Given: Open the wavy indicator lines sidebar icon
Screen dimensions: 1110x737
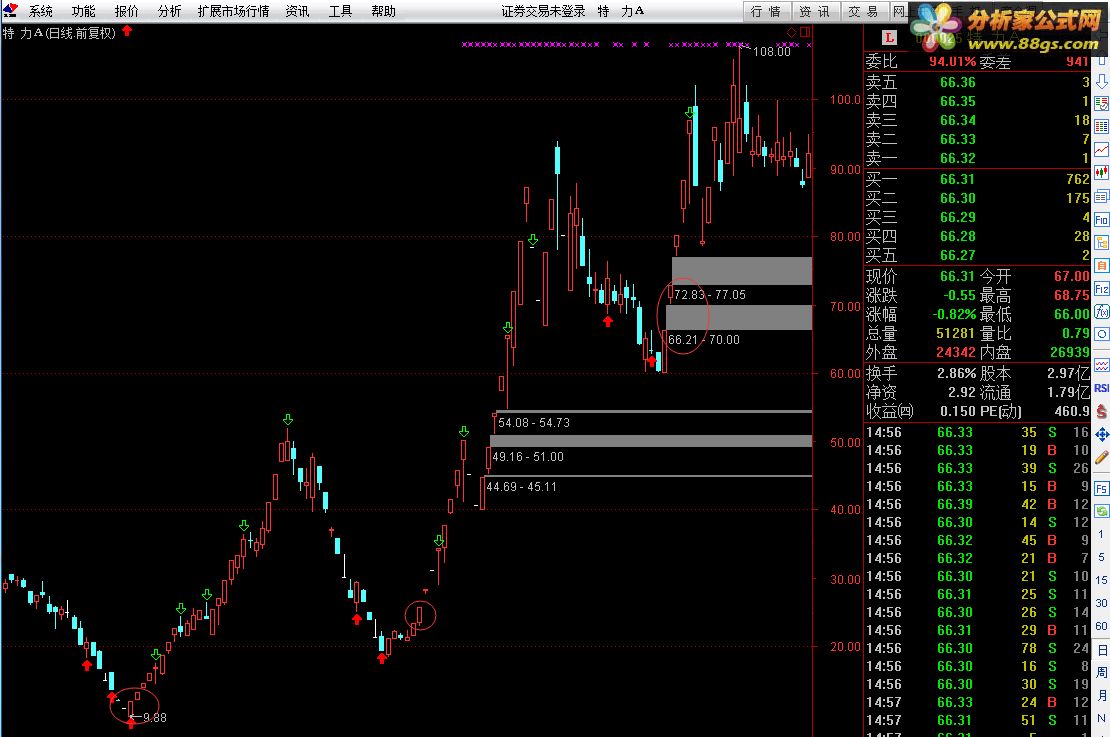Looking at the screenshot, I should coord(1102,365).
